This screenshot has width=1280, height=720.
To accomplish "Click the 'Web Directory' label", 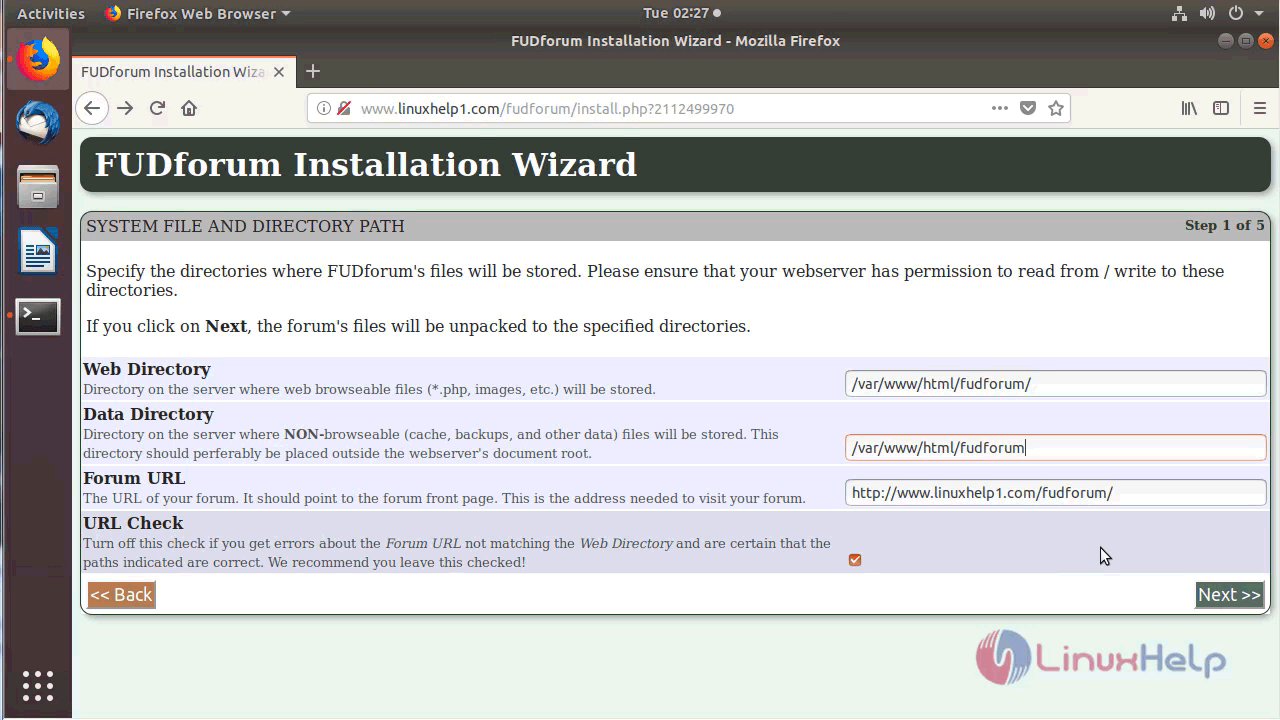I will click(147, 369).
